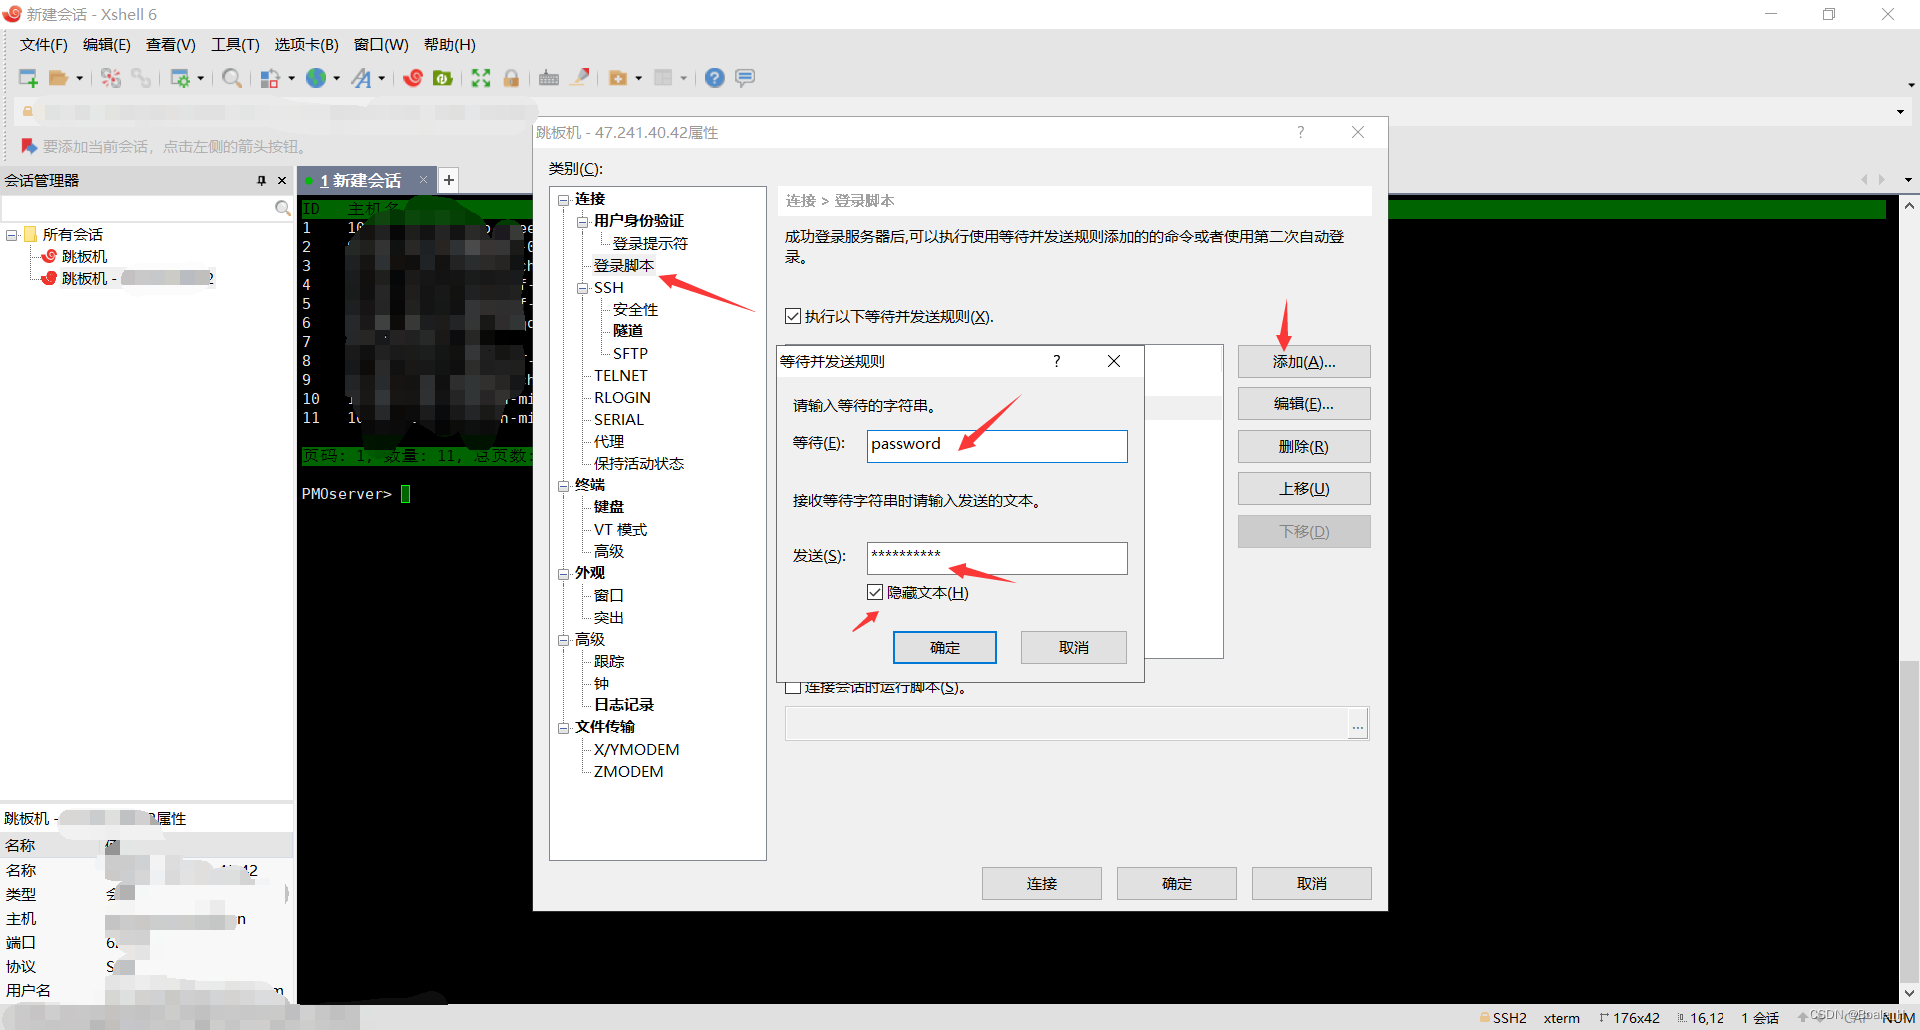Click the color scheme toolbar icon
This screenshot has width=1920, height=1030.
[270, 78]
